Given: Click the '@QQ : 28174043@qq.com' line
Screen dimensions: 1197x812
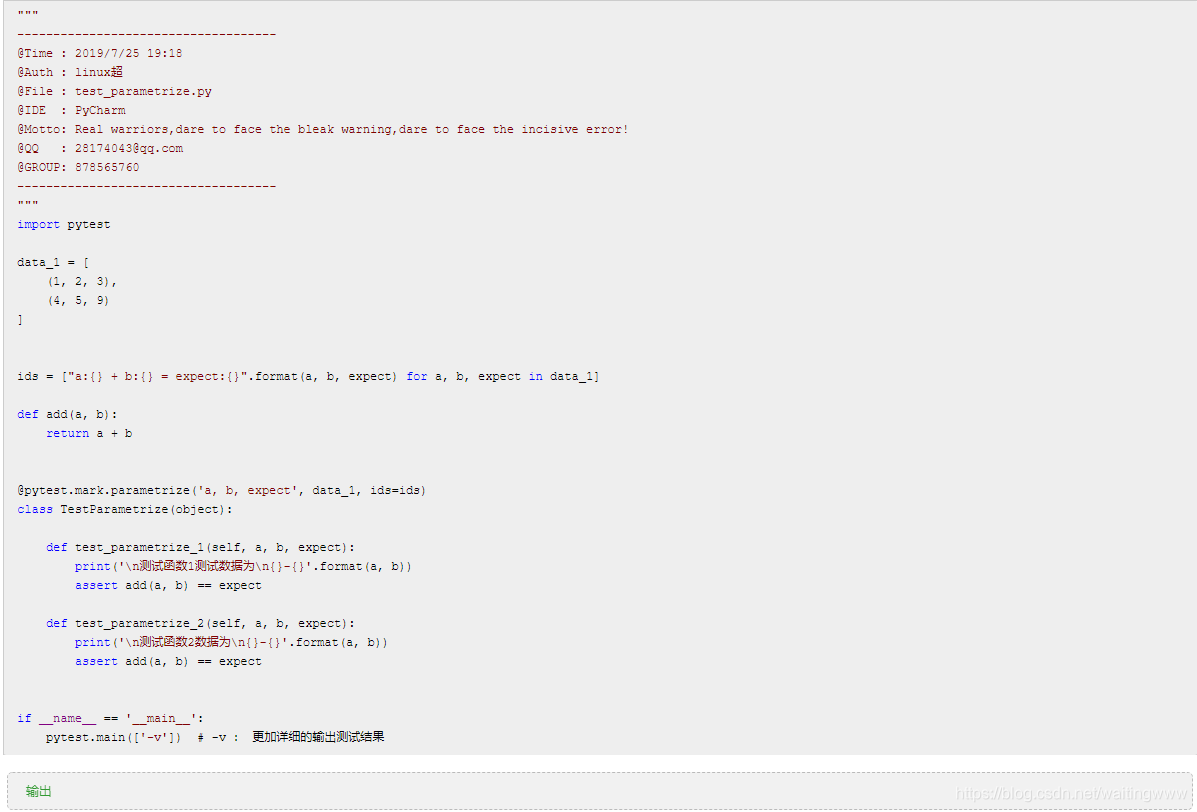Looking at the screenshot, I should tap(100, 149).
